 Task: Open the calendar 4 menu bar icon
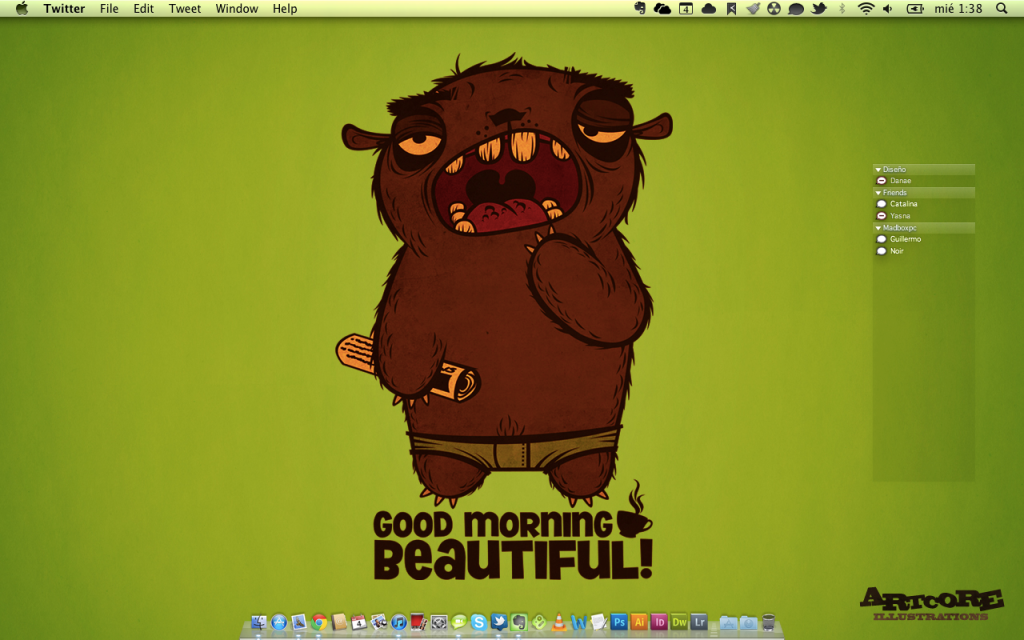tap(686, 8)
